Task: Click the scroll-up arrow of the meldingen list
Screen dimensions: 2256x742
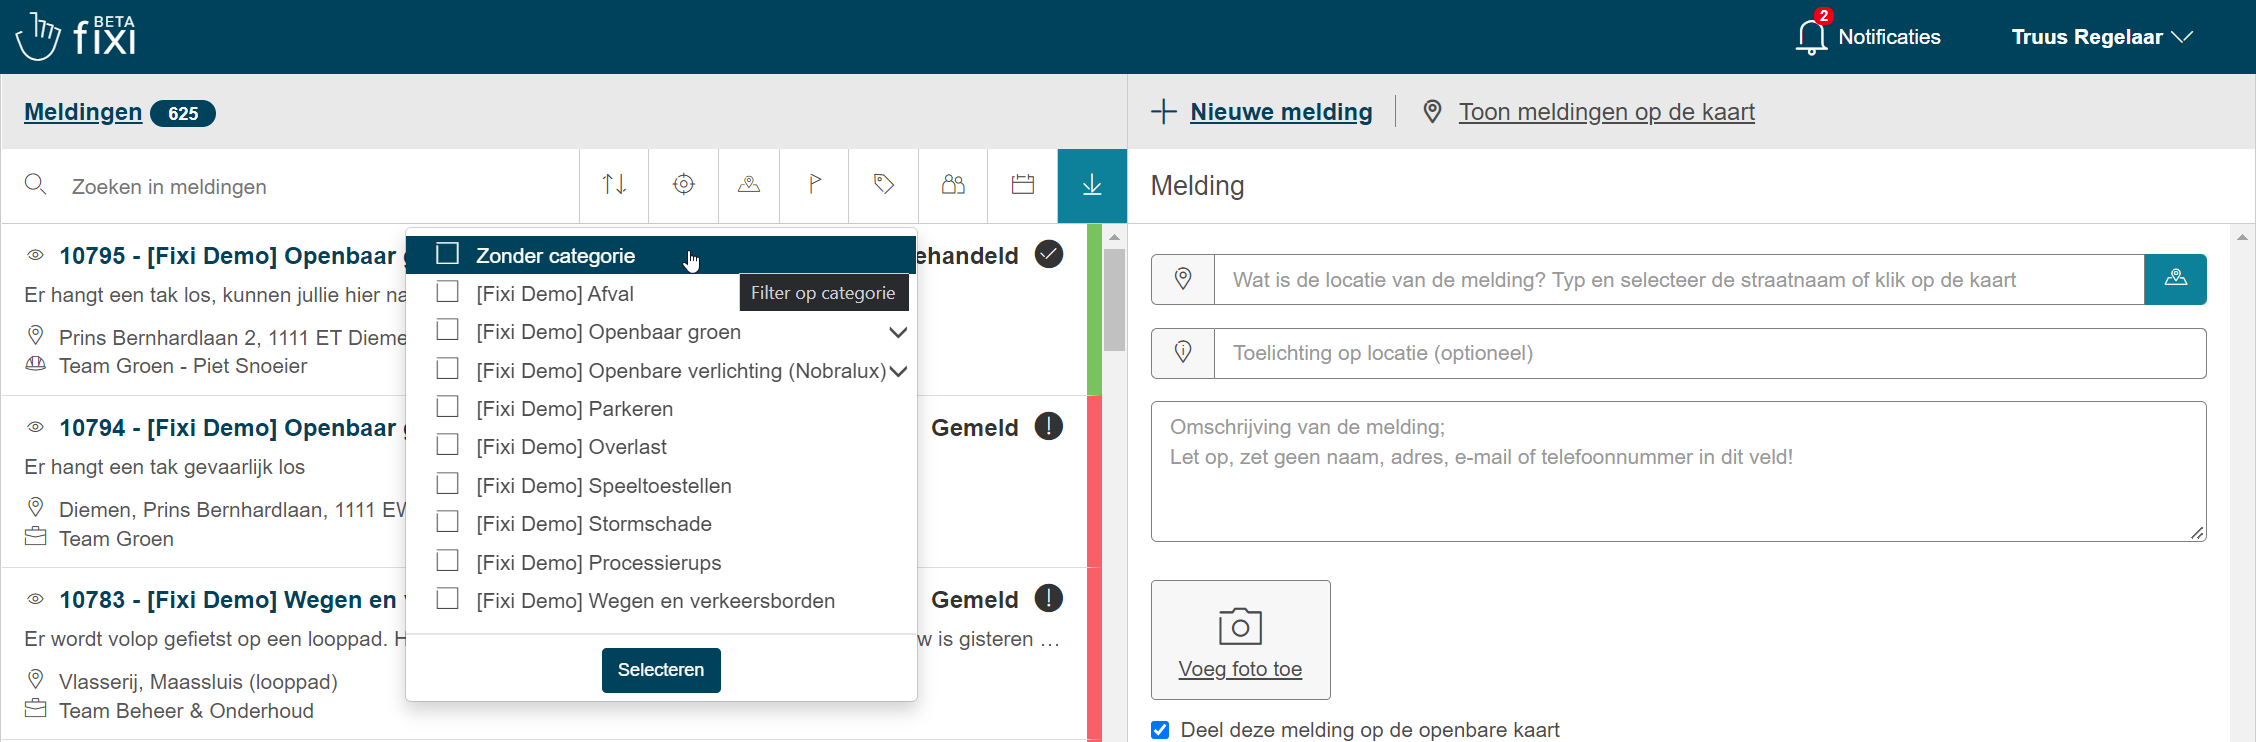Action: (x=1114, y=237)
